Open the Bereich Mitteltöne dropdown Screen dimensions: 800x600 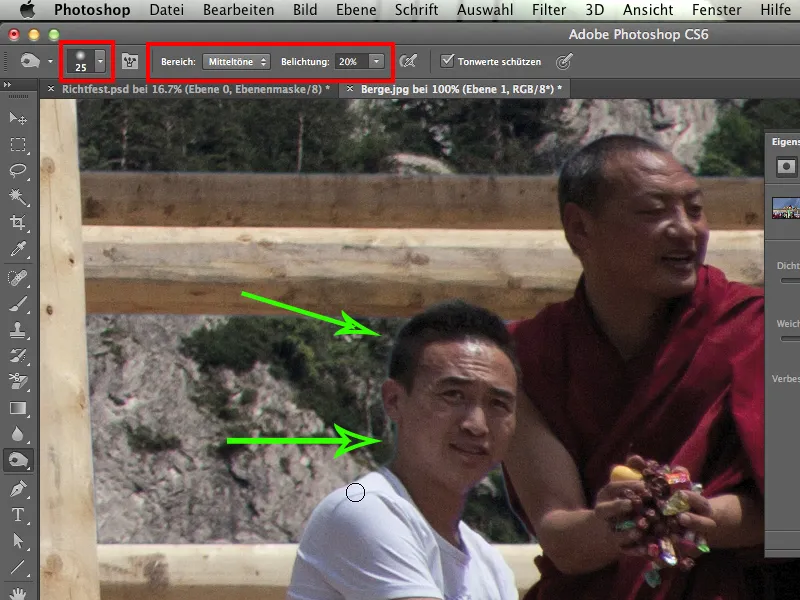(236, 62)
